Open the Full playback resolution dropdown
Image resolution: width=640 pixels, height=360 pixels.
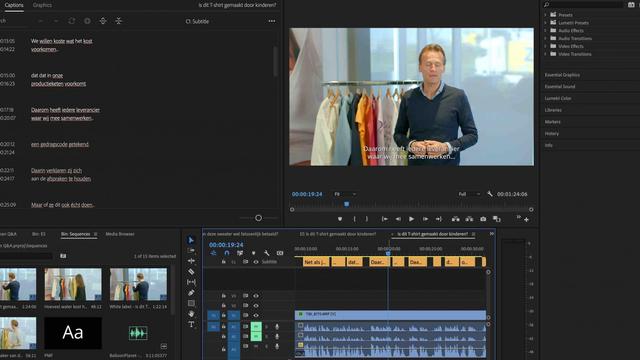tap(469, 194)
